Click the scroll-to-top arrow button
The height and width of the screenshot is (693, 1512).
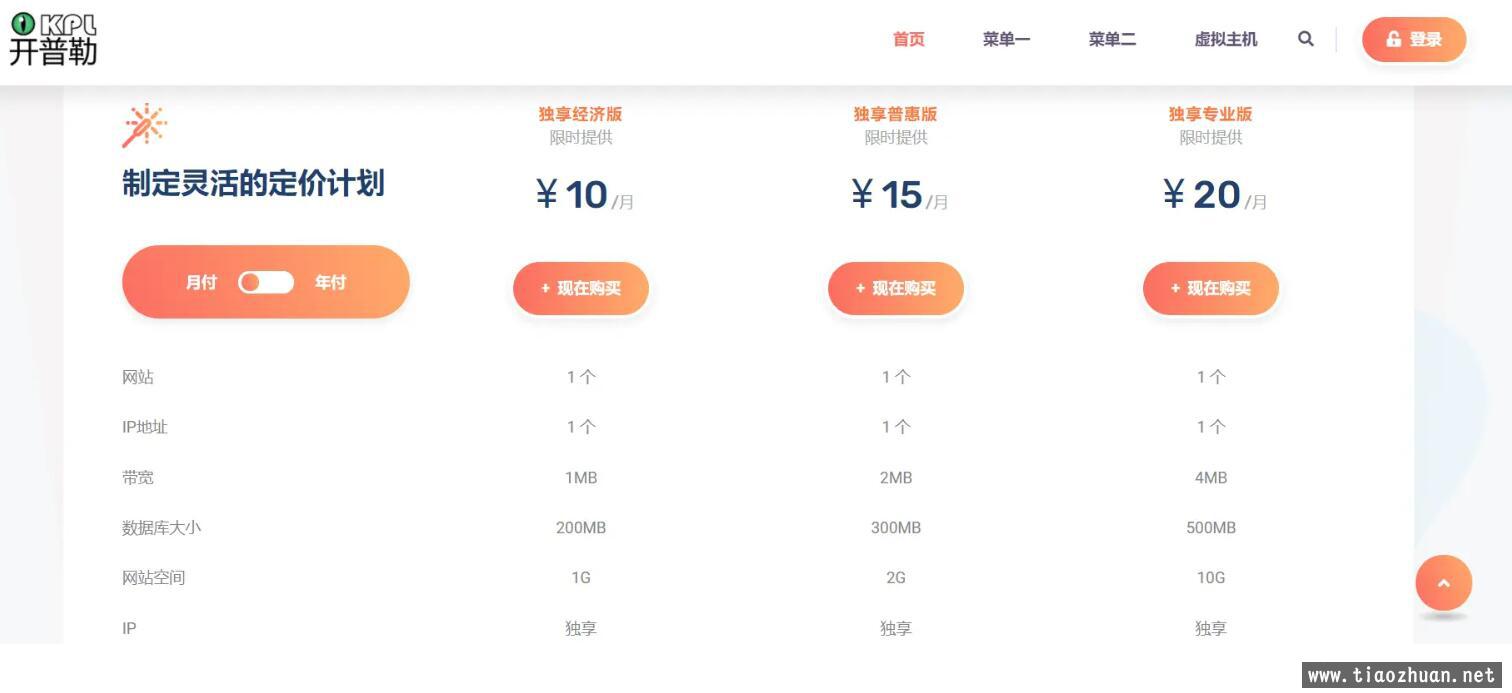pyautogui.click(x=1443, y=583)
